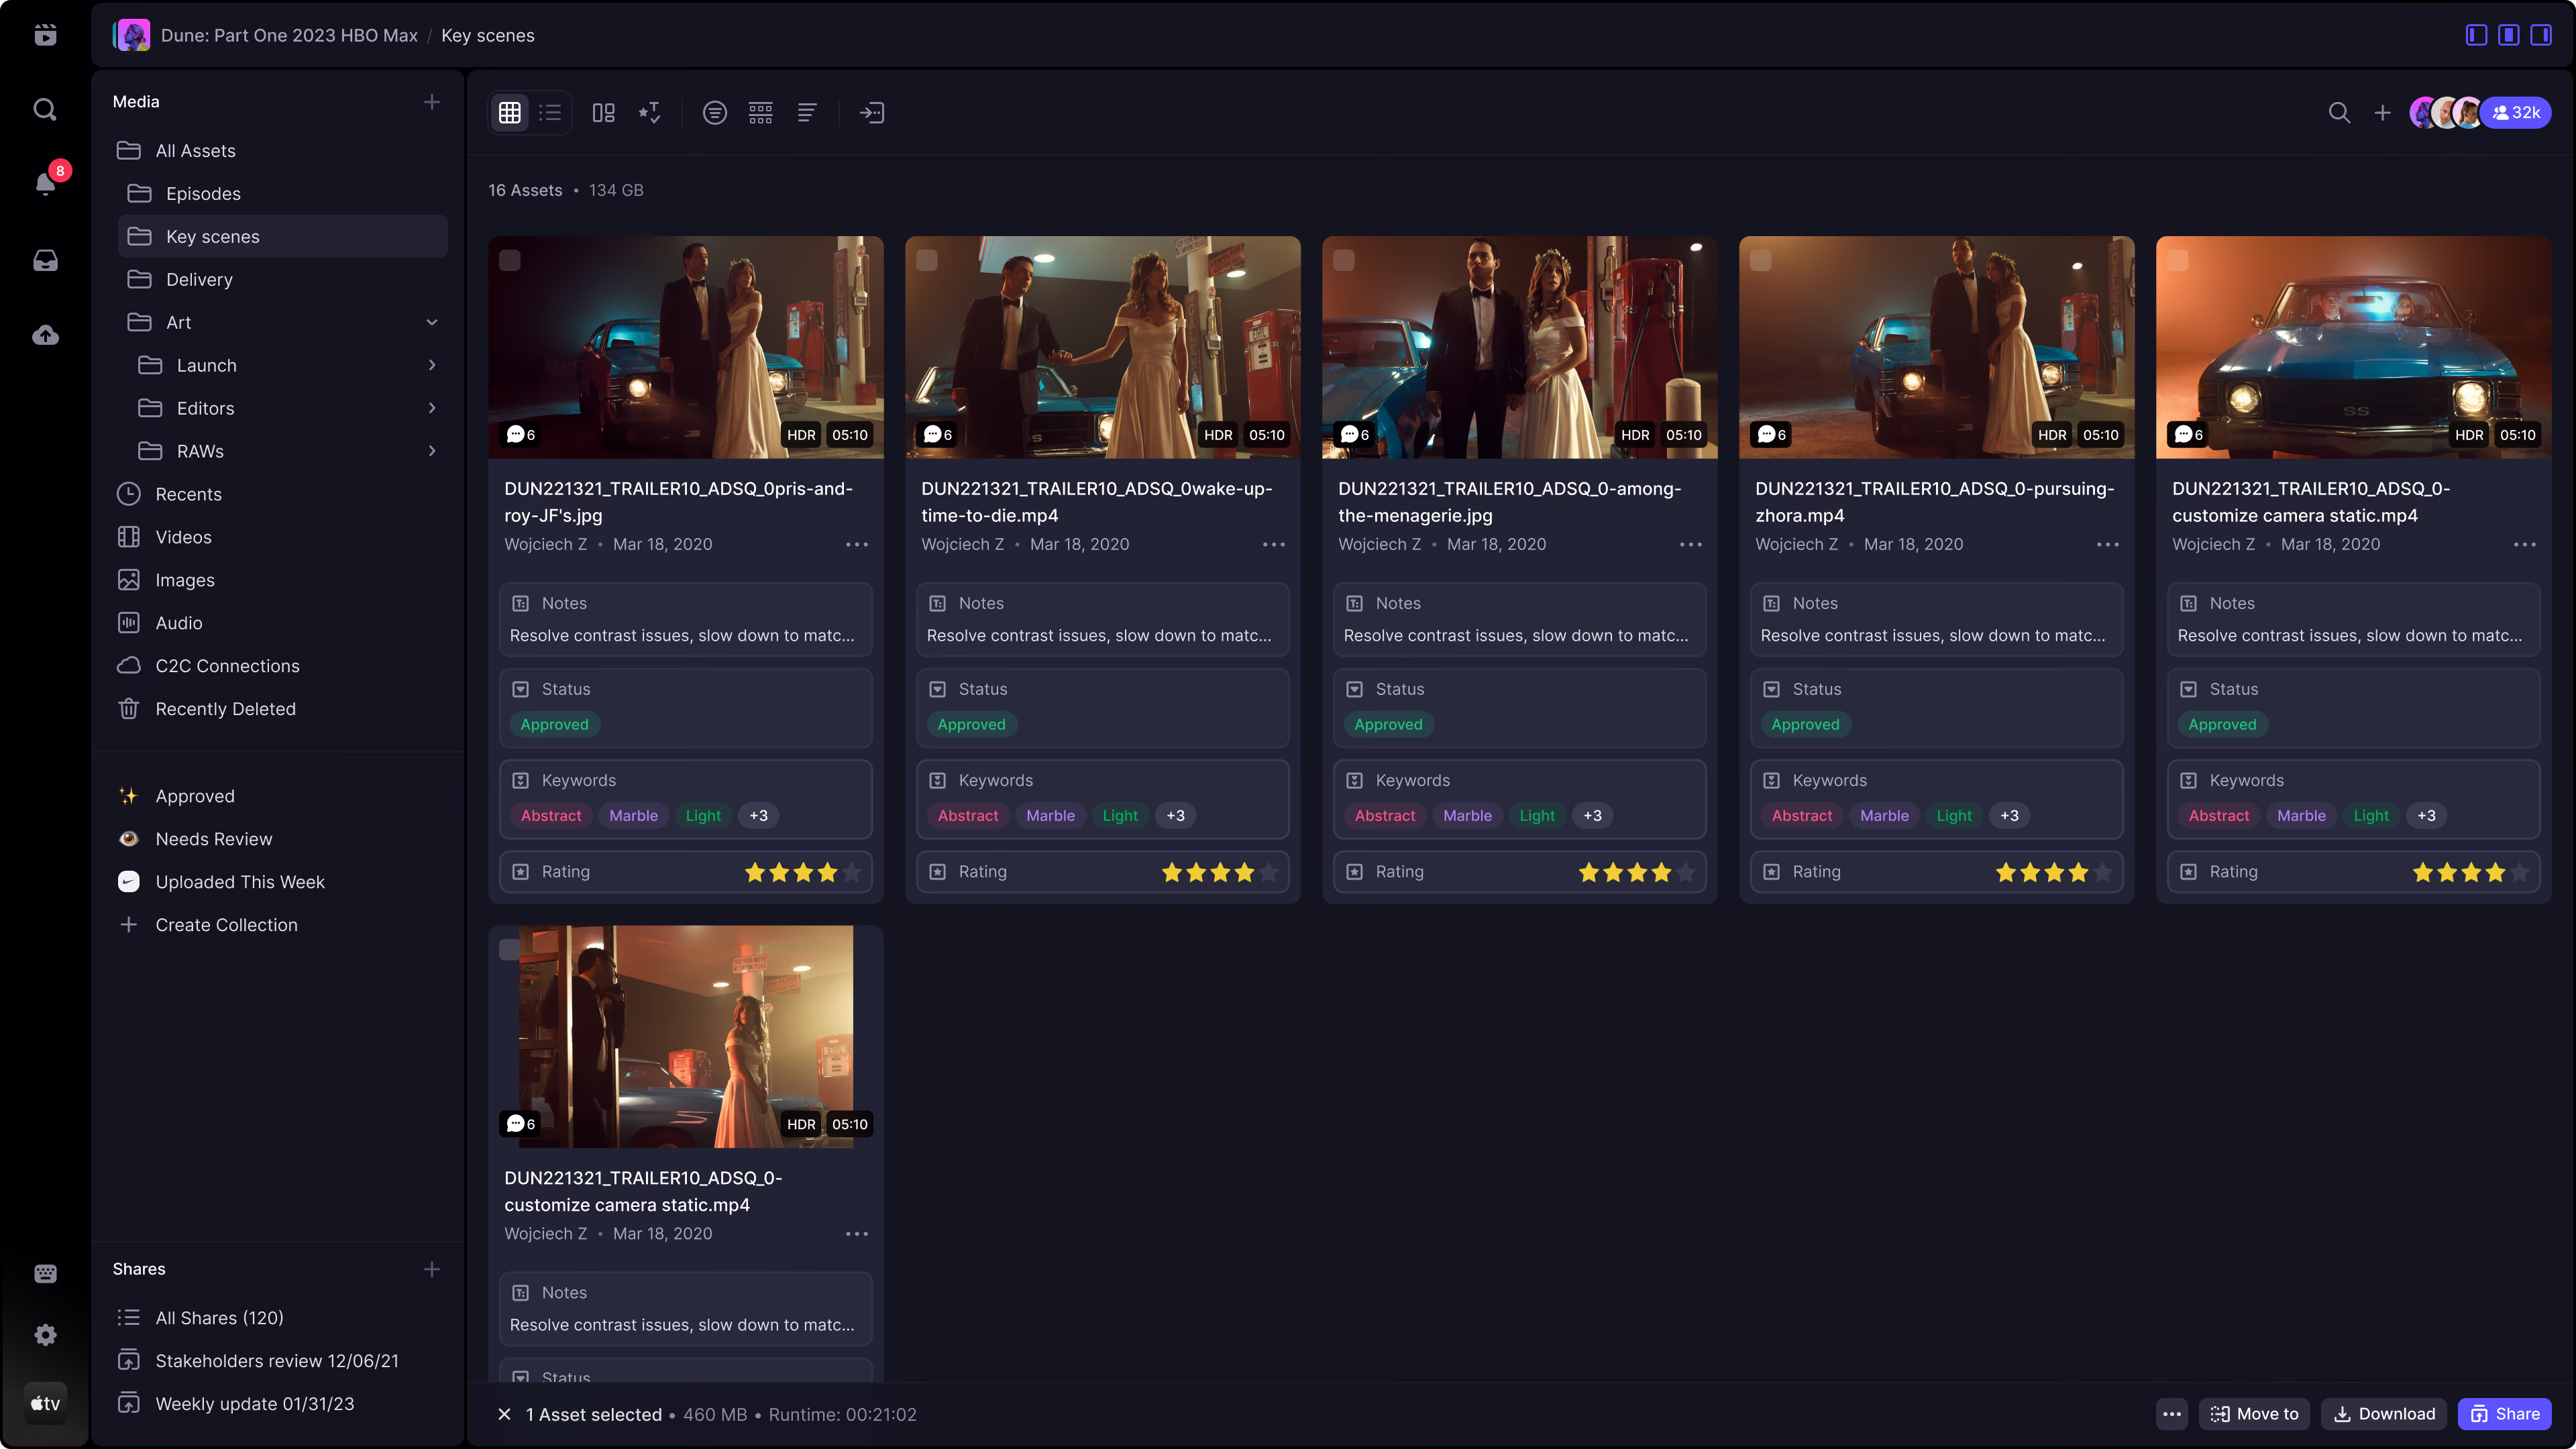2576x1449 pixels.
Task: Deselect the asset via the X in bottom bar
Action: 504,1414
